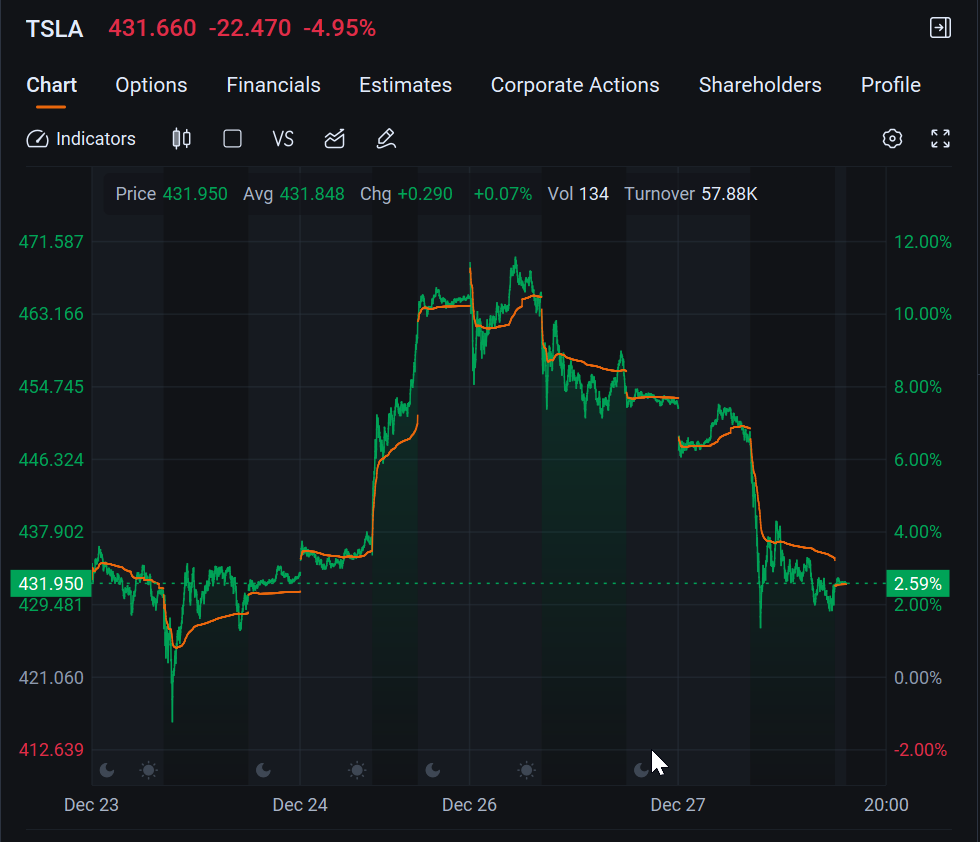The width and height of the screenshot is (980, 842).
Task: View the Shareholders tab
Action: (760, 85)
